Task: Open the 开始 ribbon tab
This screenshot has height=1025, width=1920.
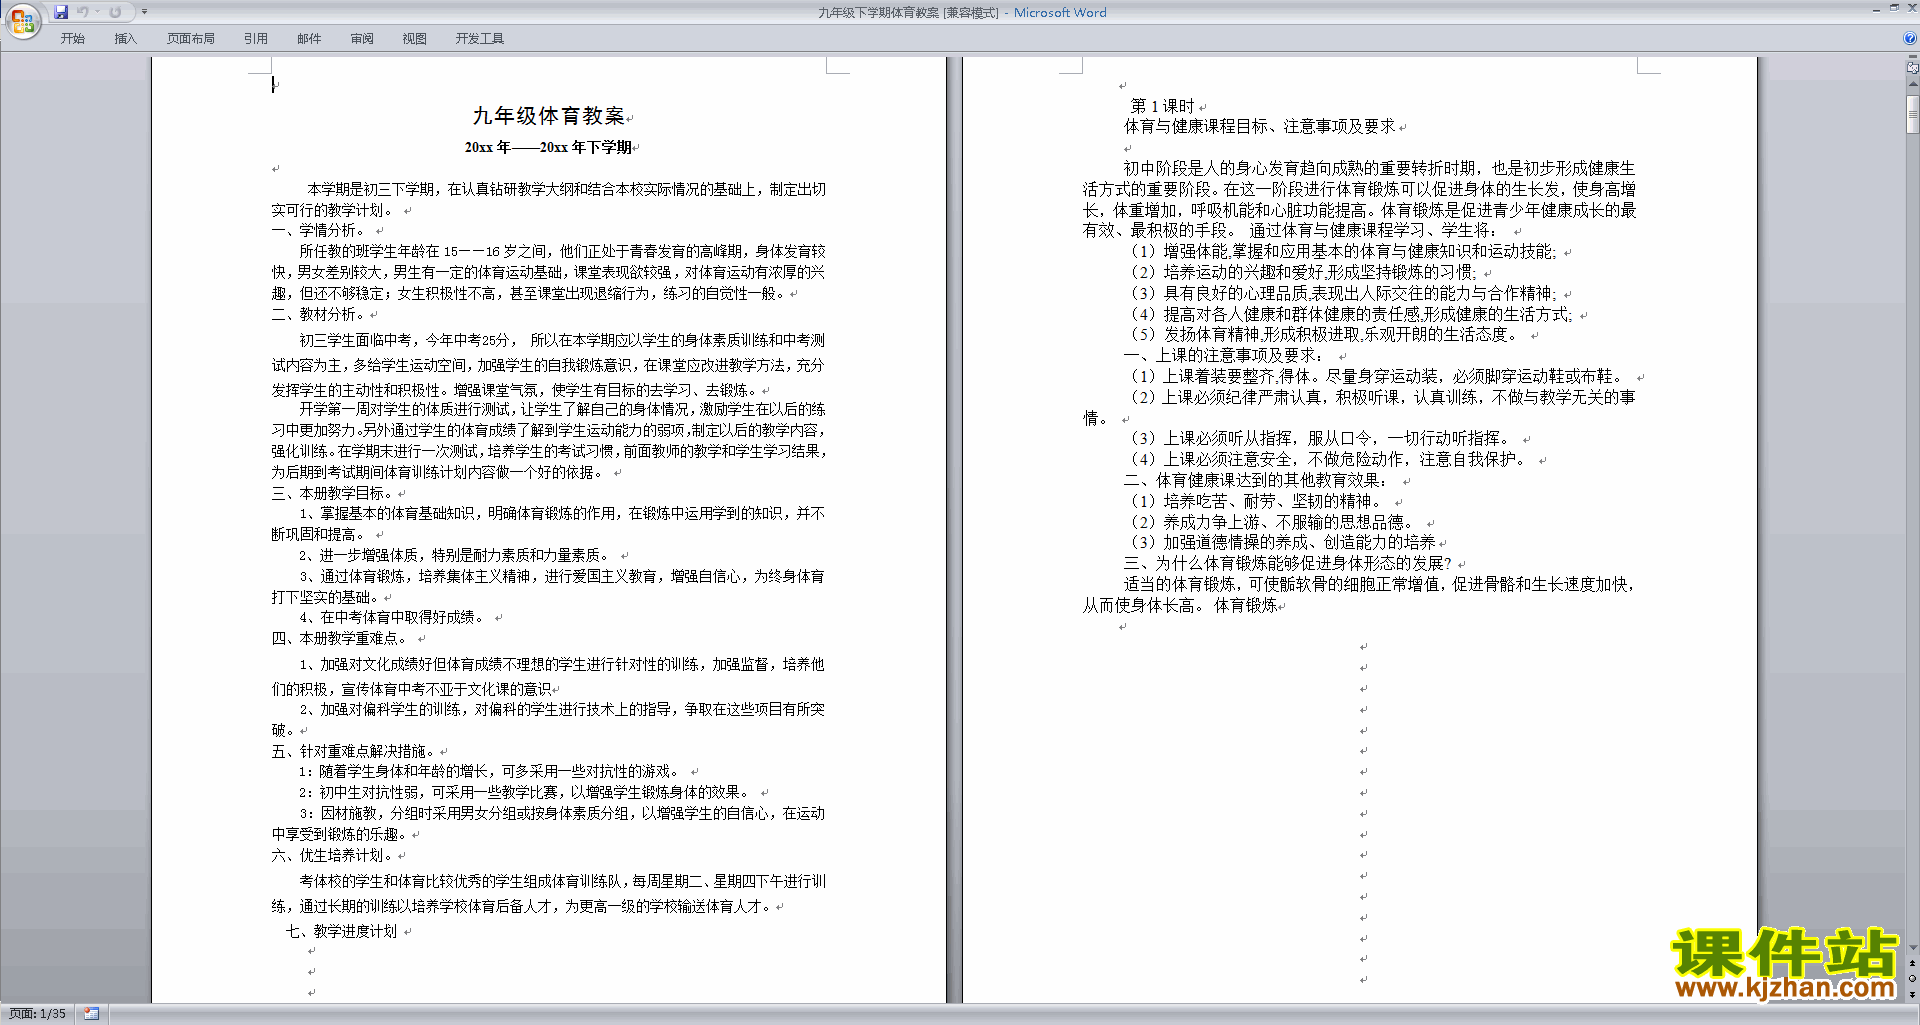Action: tap(73, 38)
